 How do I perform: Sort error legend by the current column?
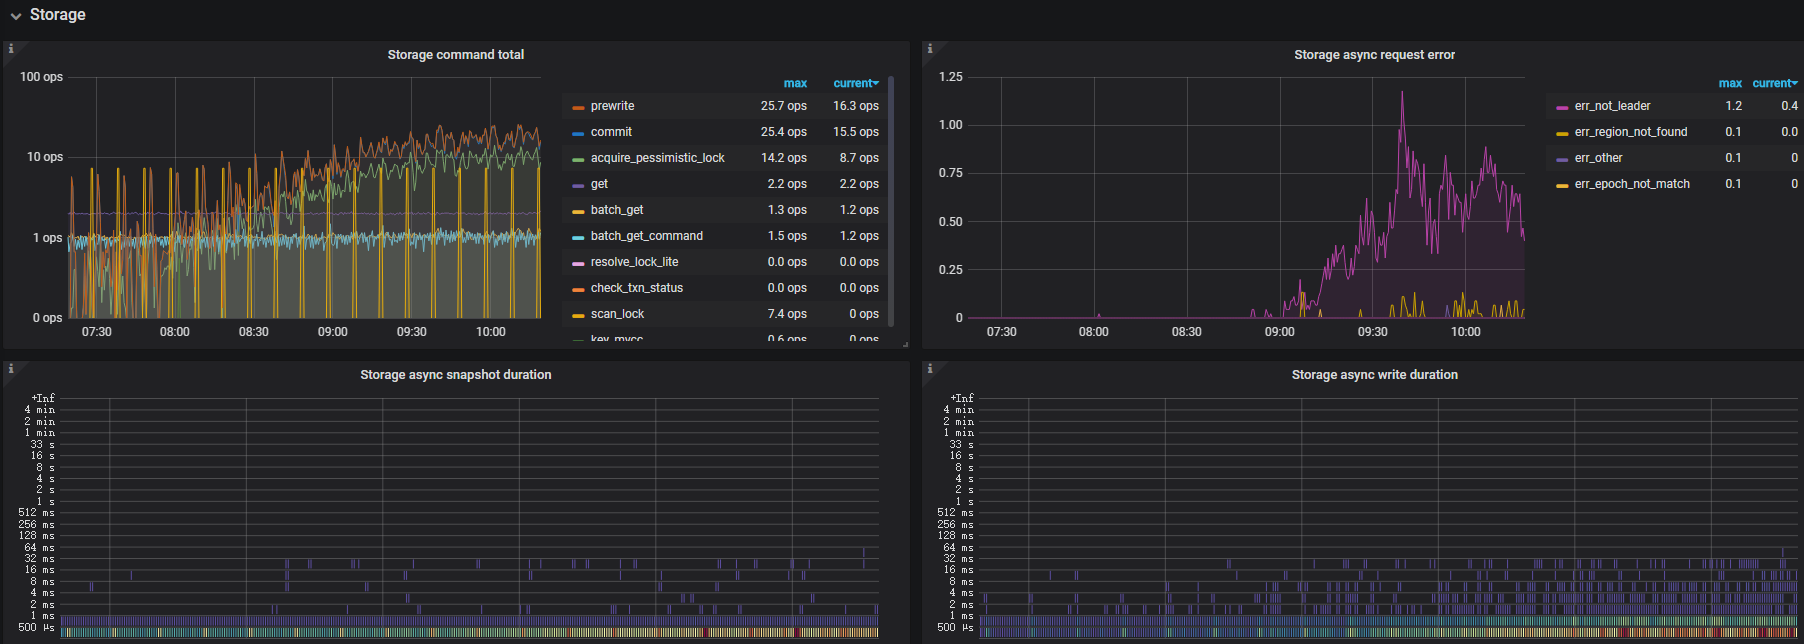tap(1774, 84)
